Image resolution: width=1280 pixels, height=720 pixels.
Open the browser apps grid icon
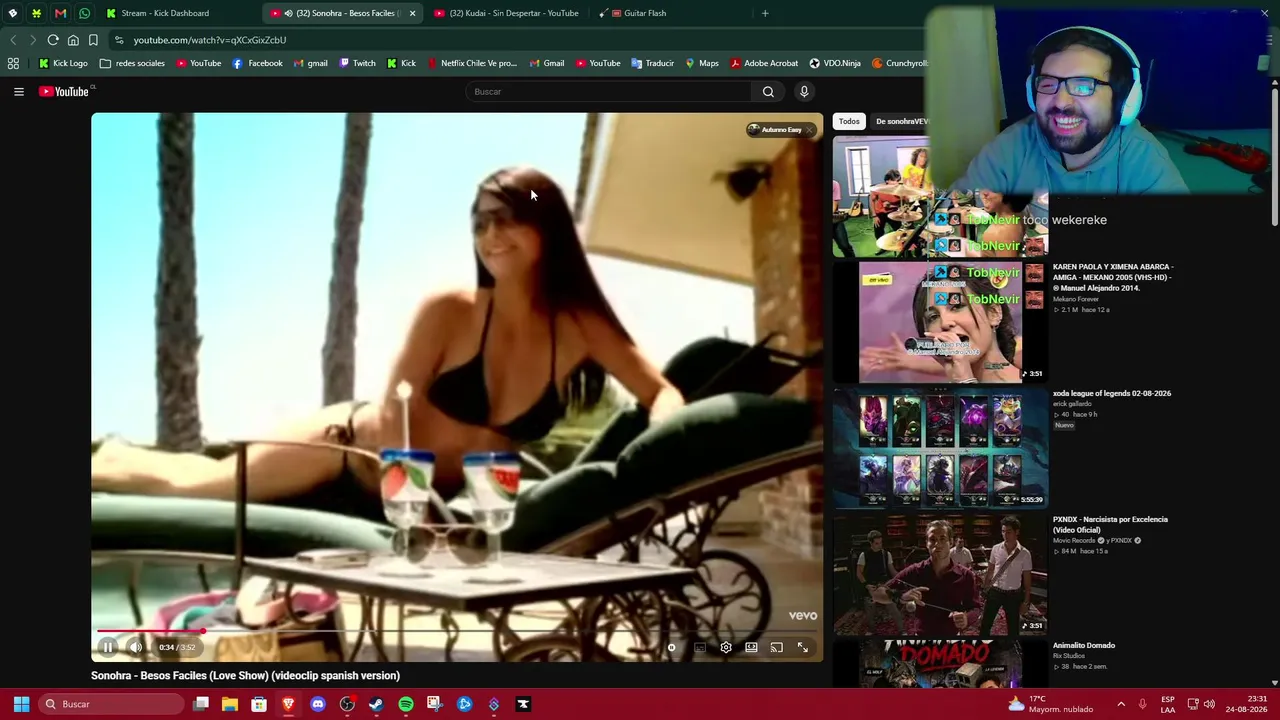click(x=13, y=63)
